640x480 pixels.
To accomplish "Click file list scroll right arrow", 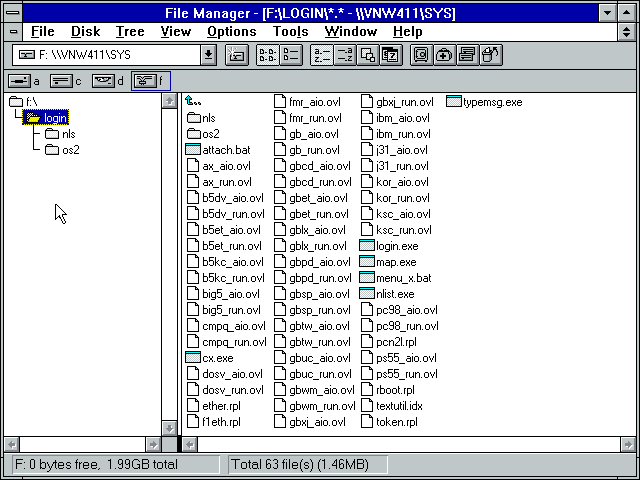I will click(x=627, y=444).
